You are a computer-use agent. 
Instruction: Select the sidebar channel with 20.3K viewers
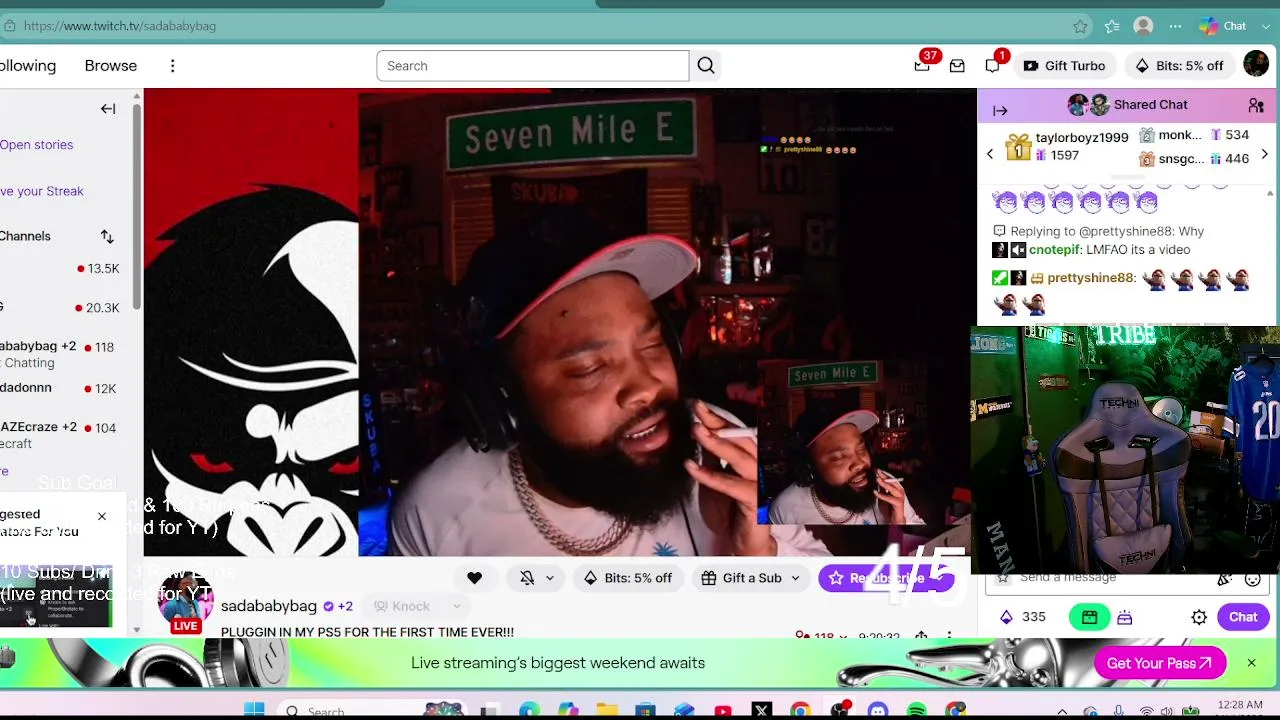[x=68, y=308]
